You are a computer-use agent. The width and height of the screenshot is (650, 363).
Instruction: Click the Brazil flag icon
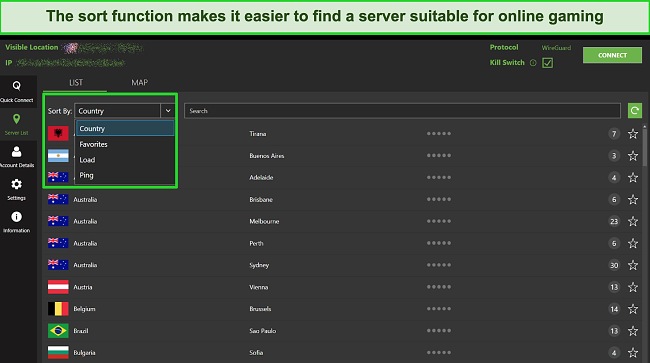tap(58, 331)
